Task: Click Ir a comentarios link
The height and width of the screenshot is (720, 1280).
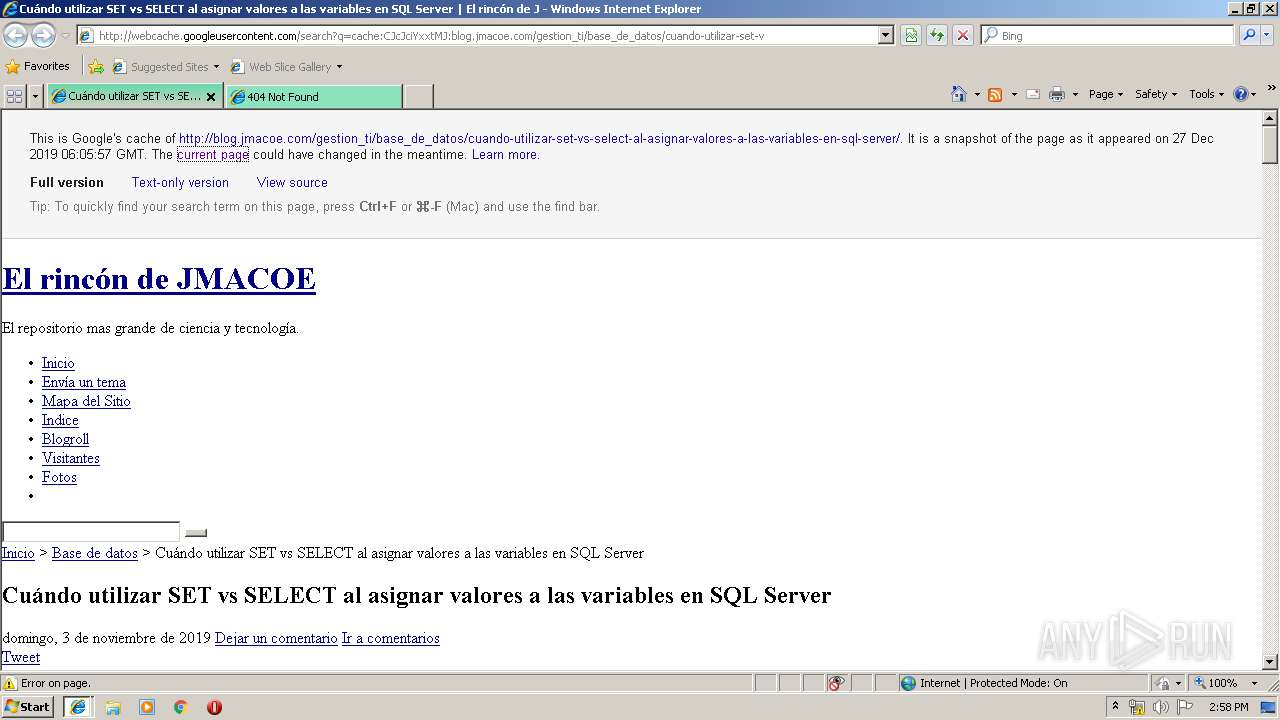Action: [391, 638]
